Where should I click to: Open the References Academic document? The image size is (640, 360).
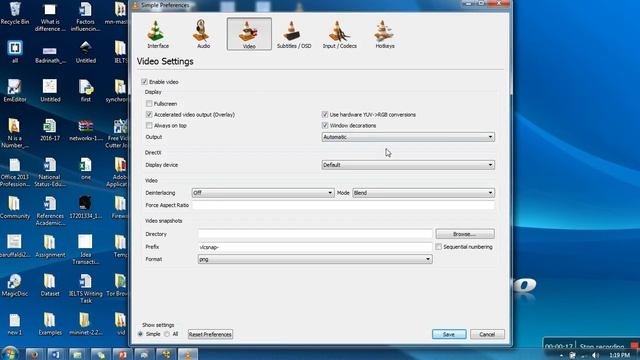pos(50,211)
